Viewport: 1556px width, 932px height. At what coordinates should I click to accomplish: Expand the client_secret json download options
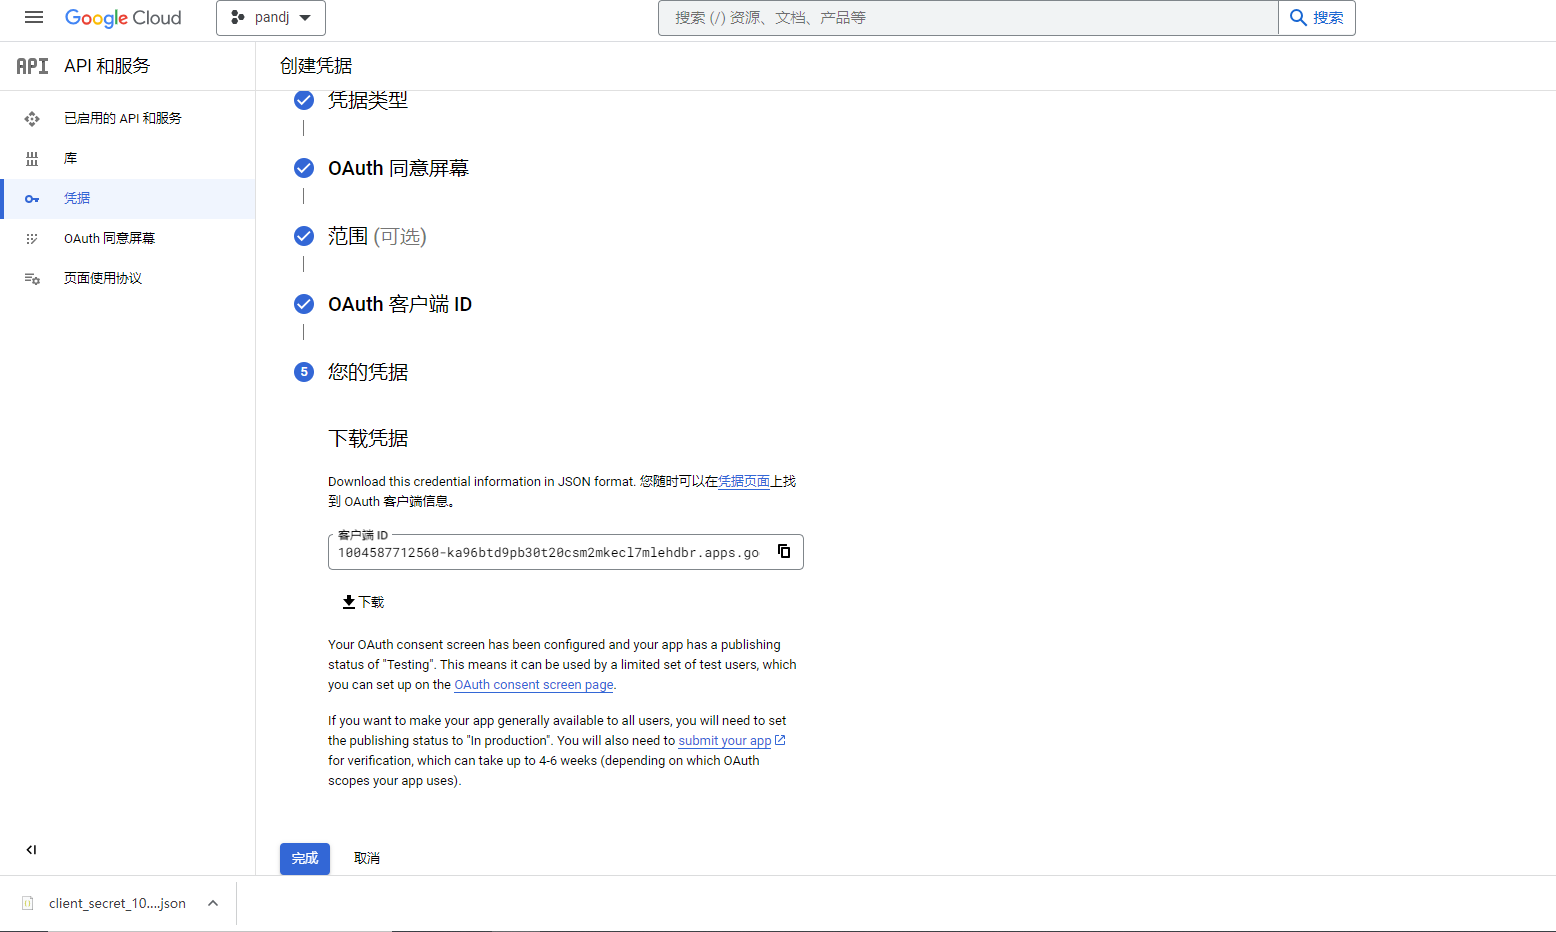tap(213, 903)
